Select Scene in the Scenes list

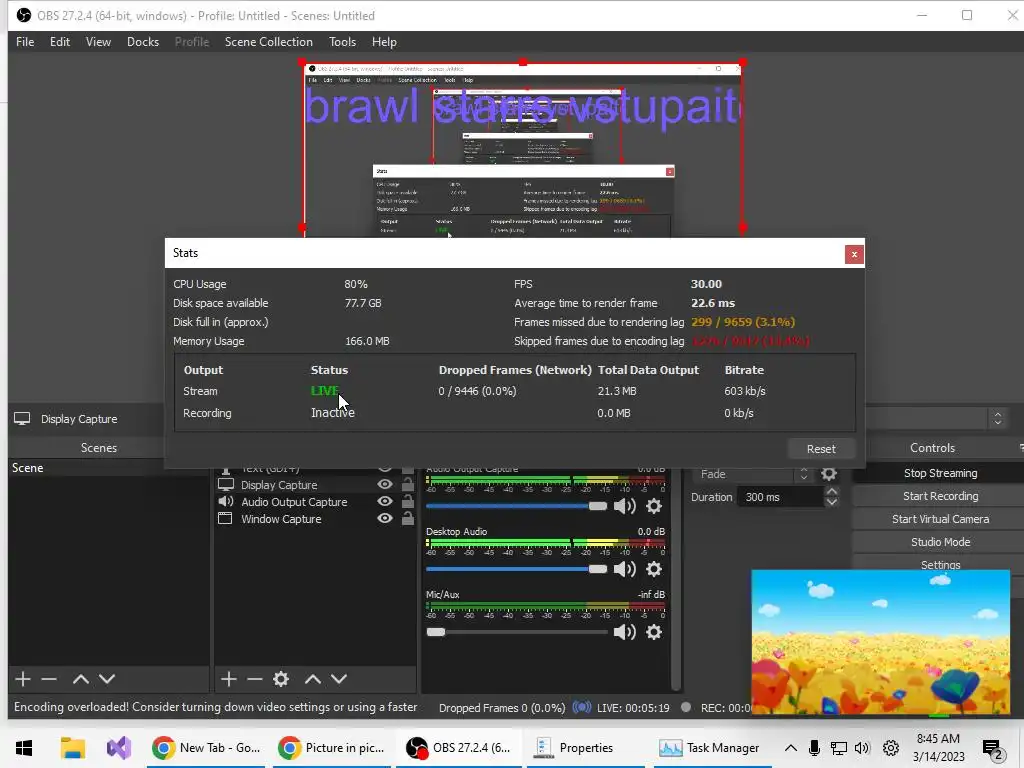[x=108, y=468]
